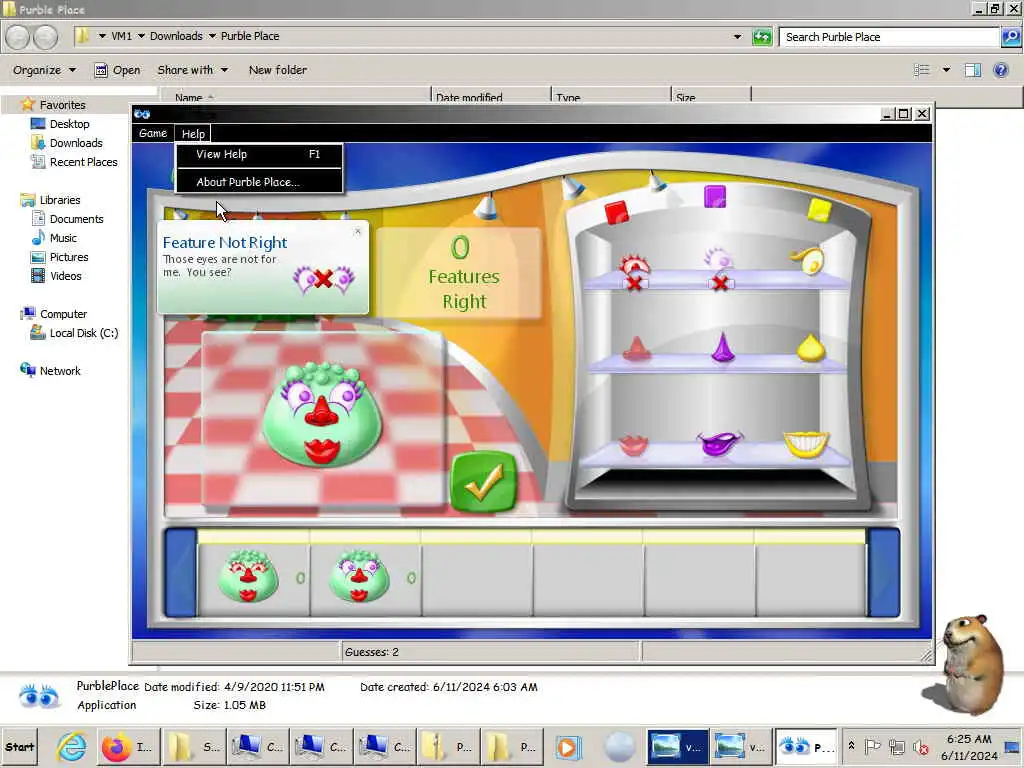The height and width of the screenshot is (768, 1024).
Task: Open the Game menu in Purble Place
Action: click(x=153, y=133)
